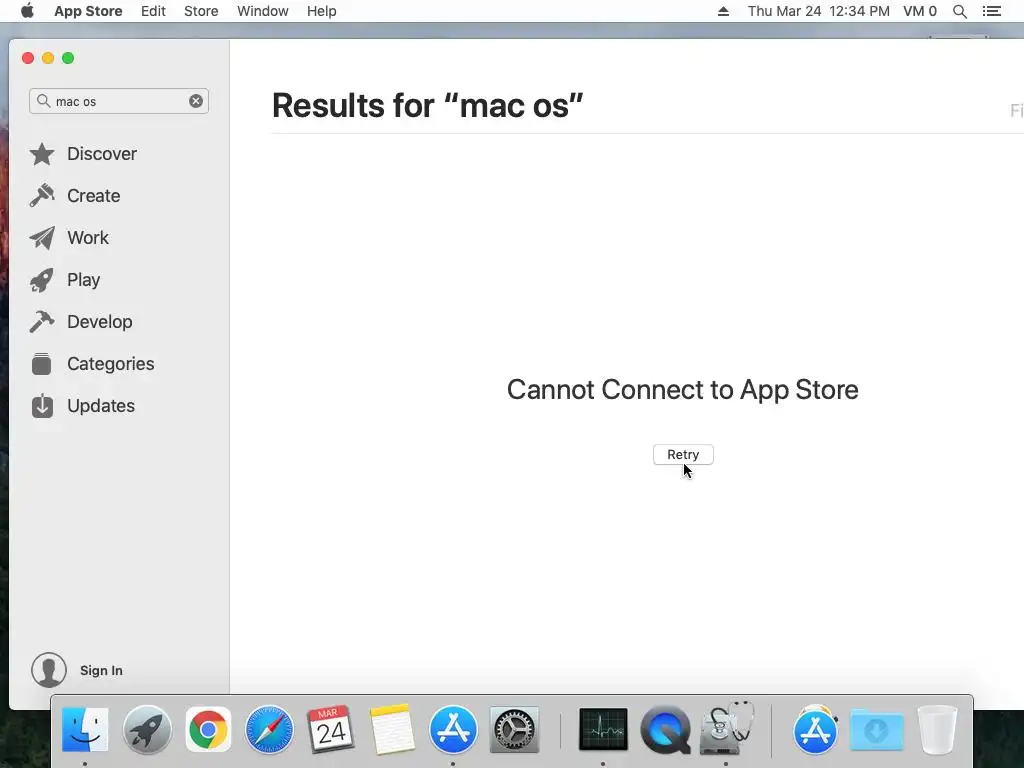Image resolution: width=1024 pixels, height=768 pixels.
Task: Open Finder from the Dock
Action: tap(85, 729)
